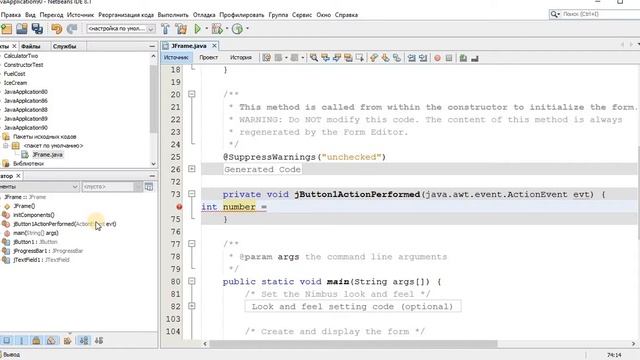Switch to the Файлы tab
This screenshot has width=640, height=360.
[x=30, y=46]
